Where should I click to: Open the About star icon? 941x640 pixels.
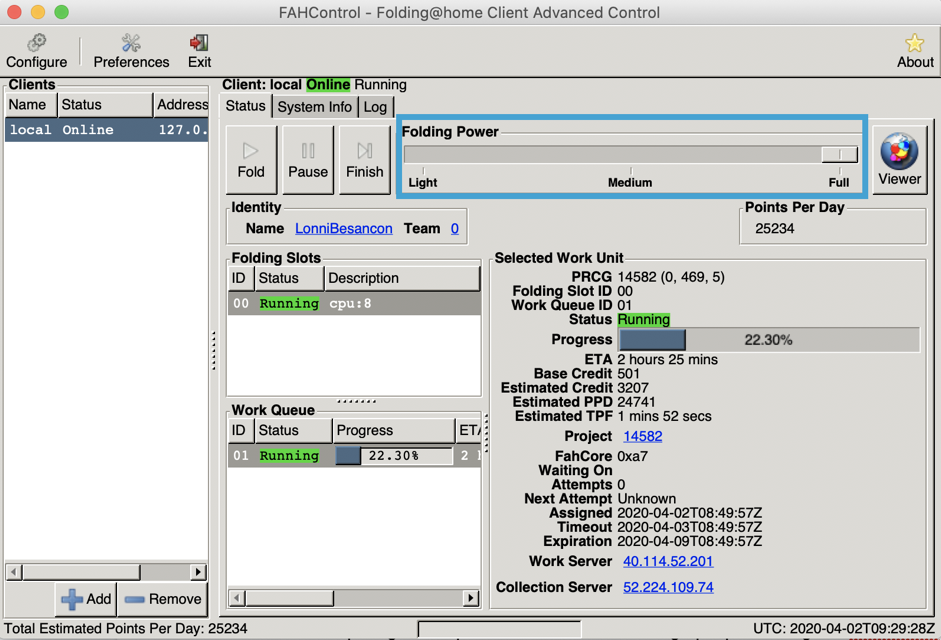[915, 43]
